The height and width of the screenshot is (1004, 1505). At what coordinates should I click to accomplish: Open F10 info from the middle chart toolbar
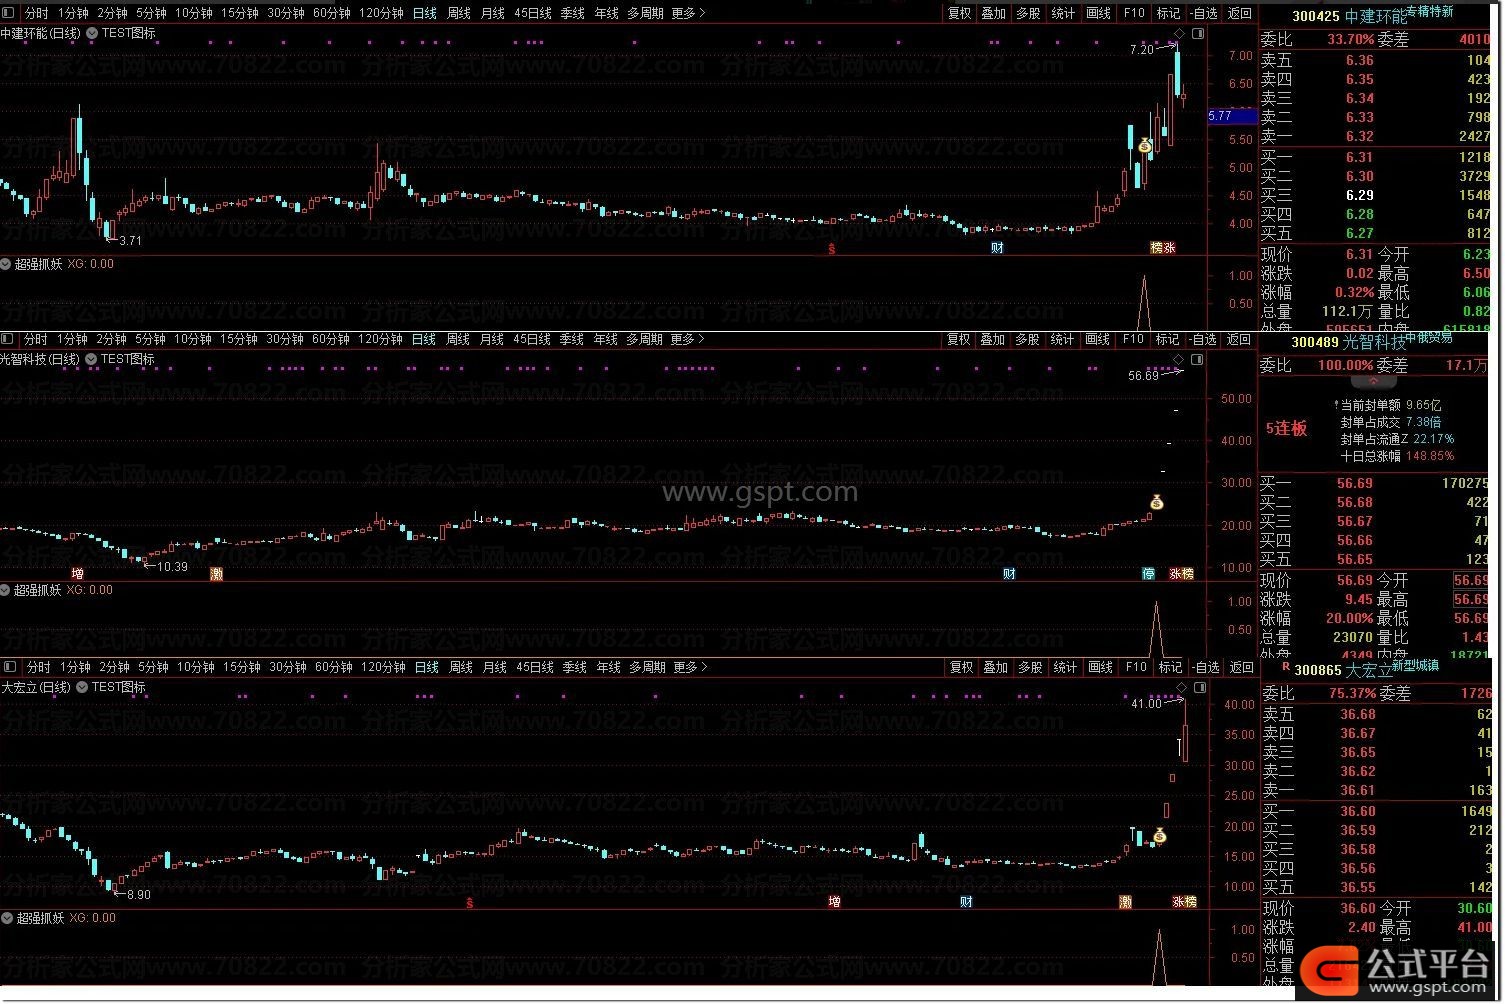[x=1133, y=339]
